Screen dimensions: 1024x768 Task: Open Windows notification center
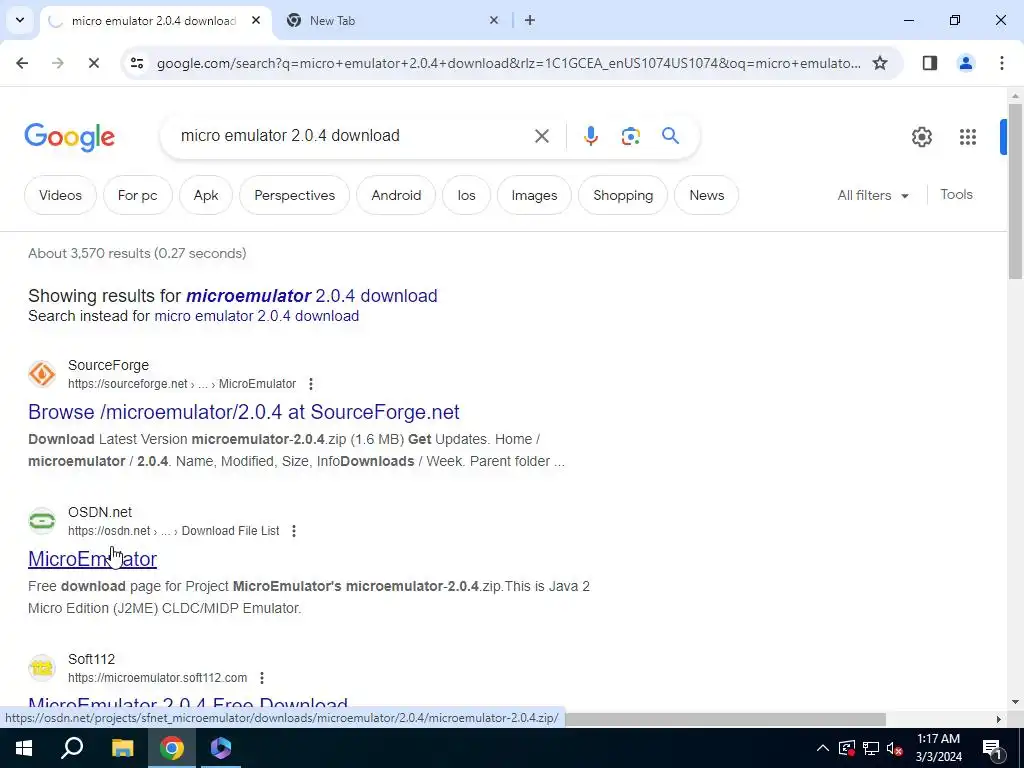point(991,748)
